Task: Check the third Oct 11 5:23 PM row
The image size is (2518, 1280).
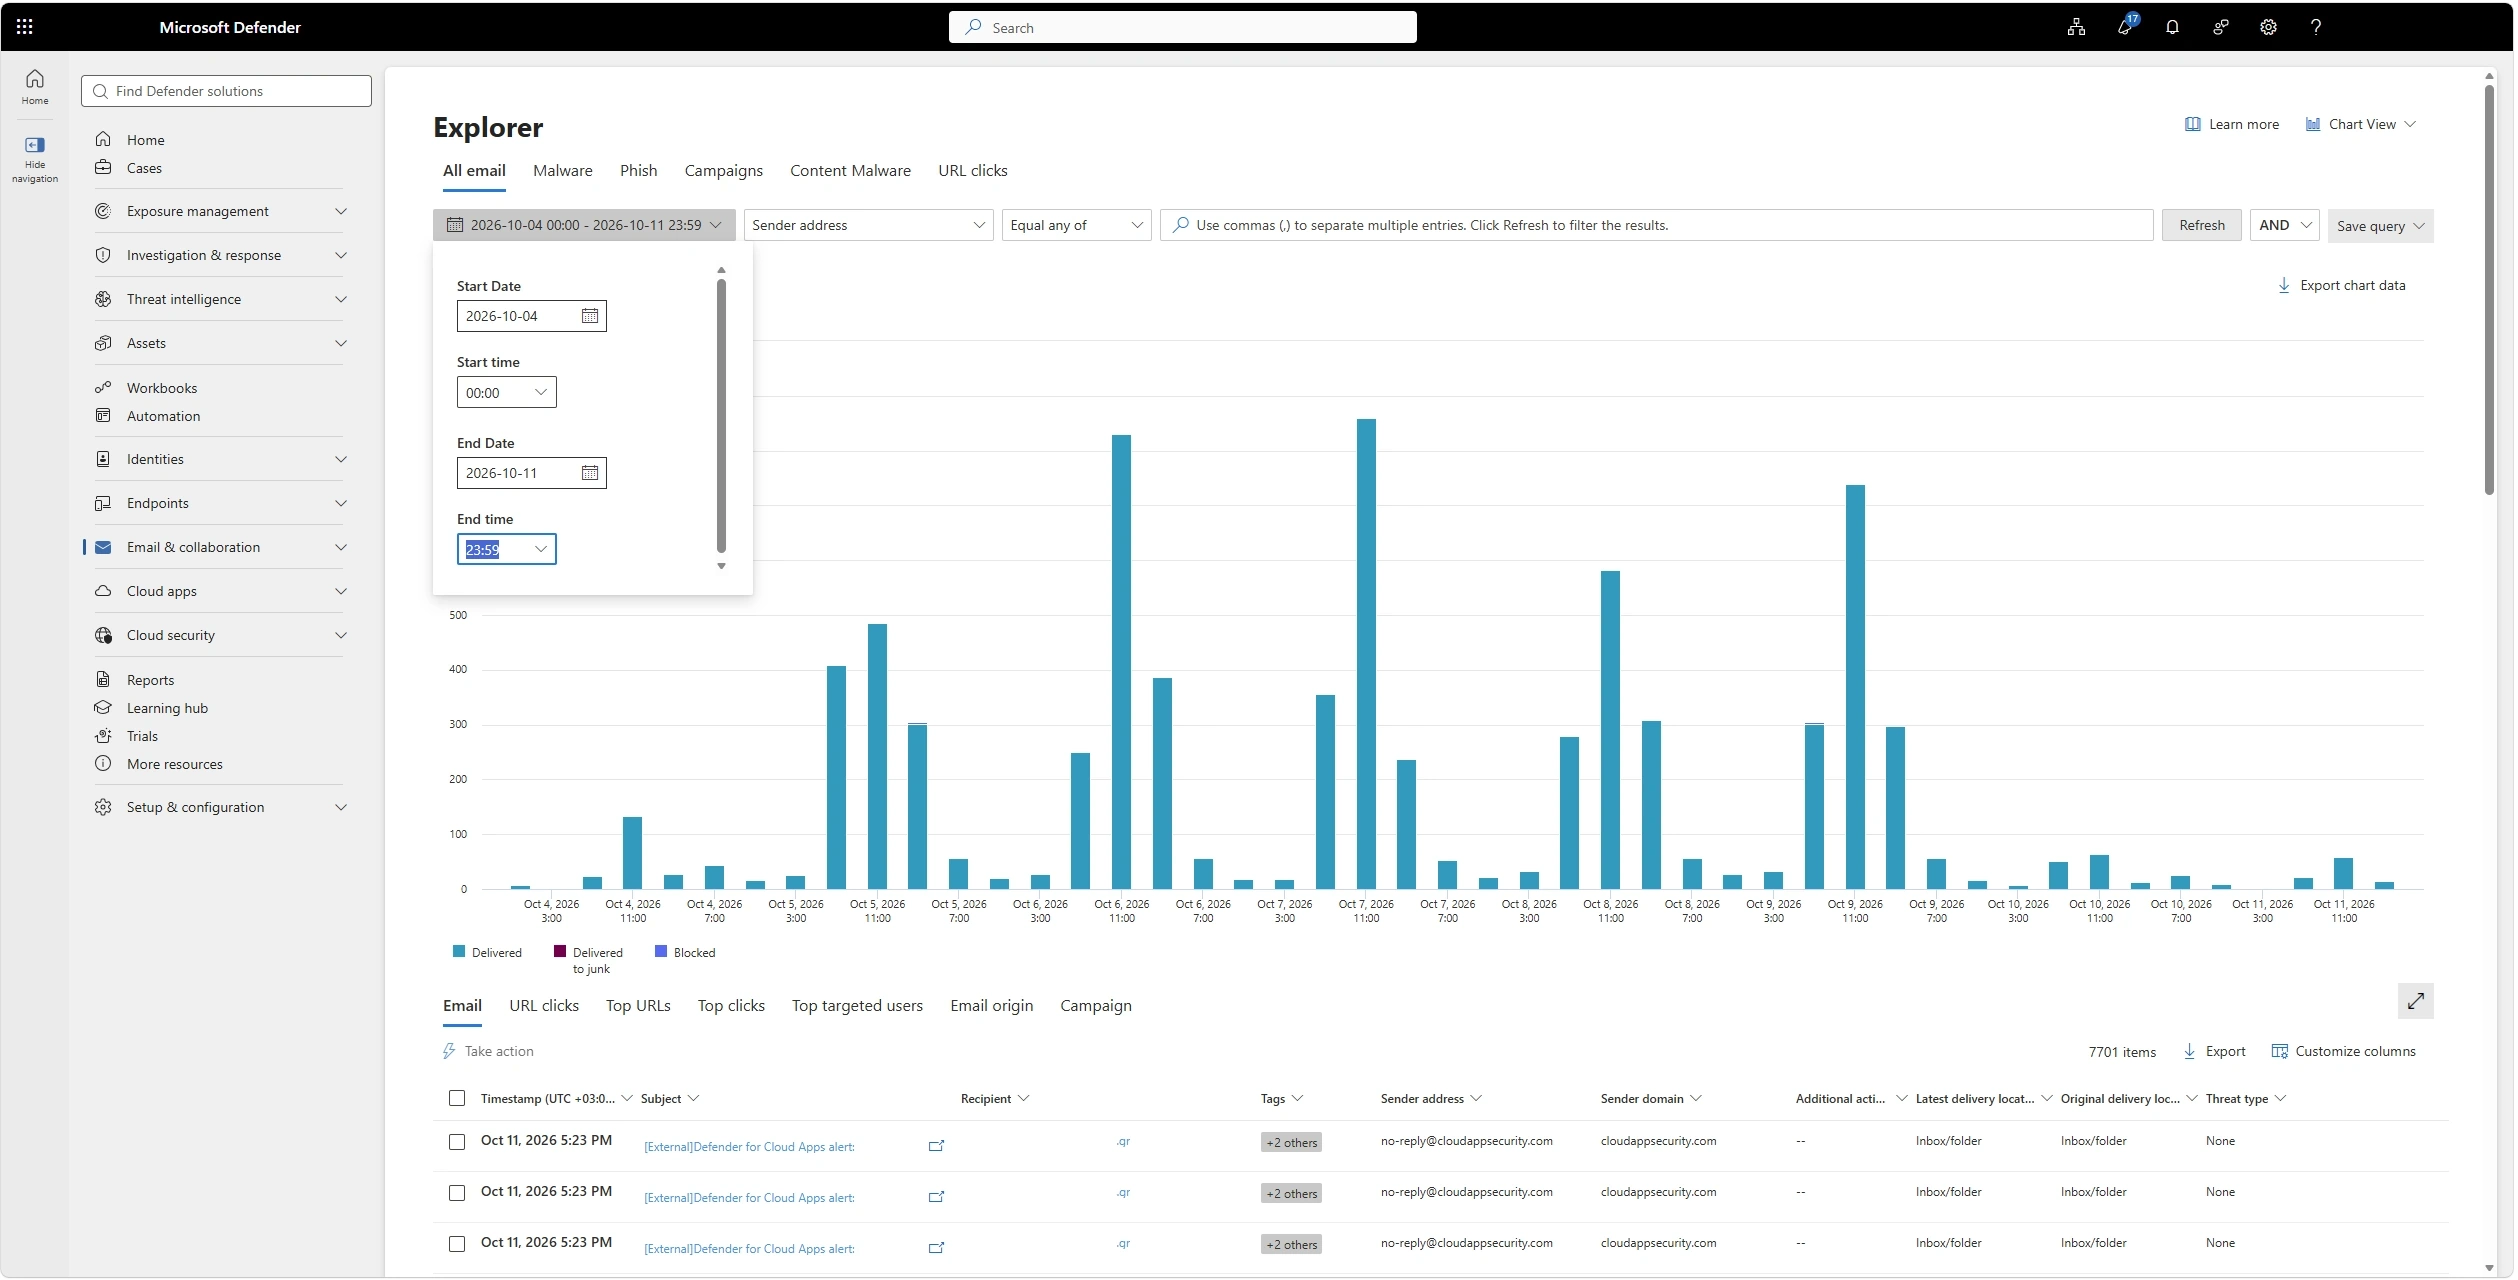Action: click(457, 1245)
